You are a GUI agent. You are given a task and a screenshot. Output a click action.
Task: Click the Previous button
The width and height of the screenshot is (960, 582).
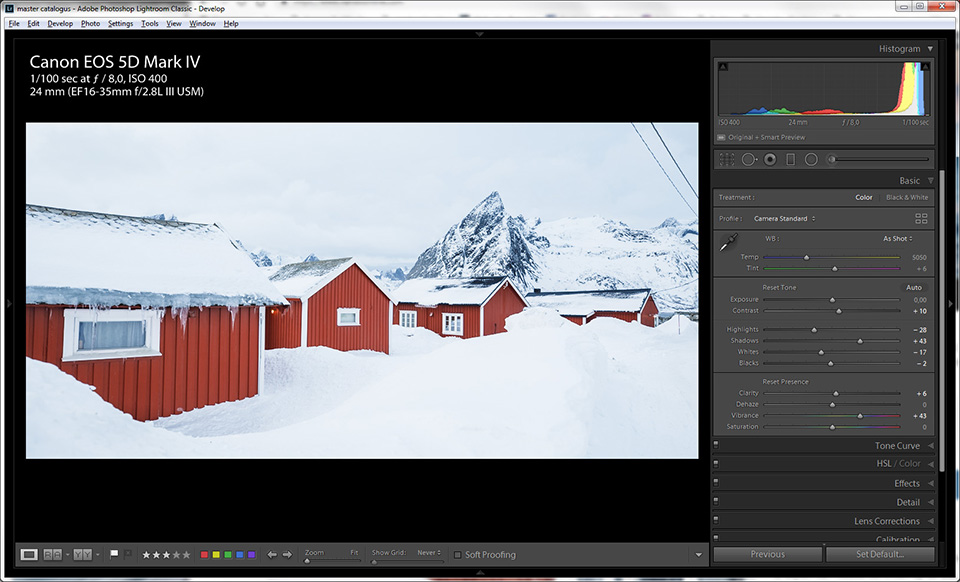(x=768, y=554)
